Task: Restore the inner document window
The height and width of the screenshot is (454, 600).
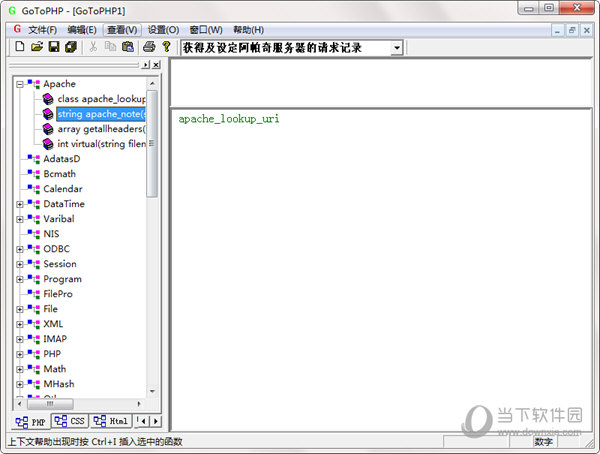Action: (x=572, y=30)
